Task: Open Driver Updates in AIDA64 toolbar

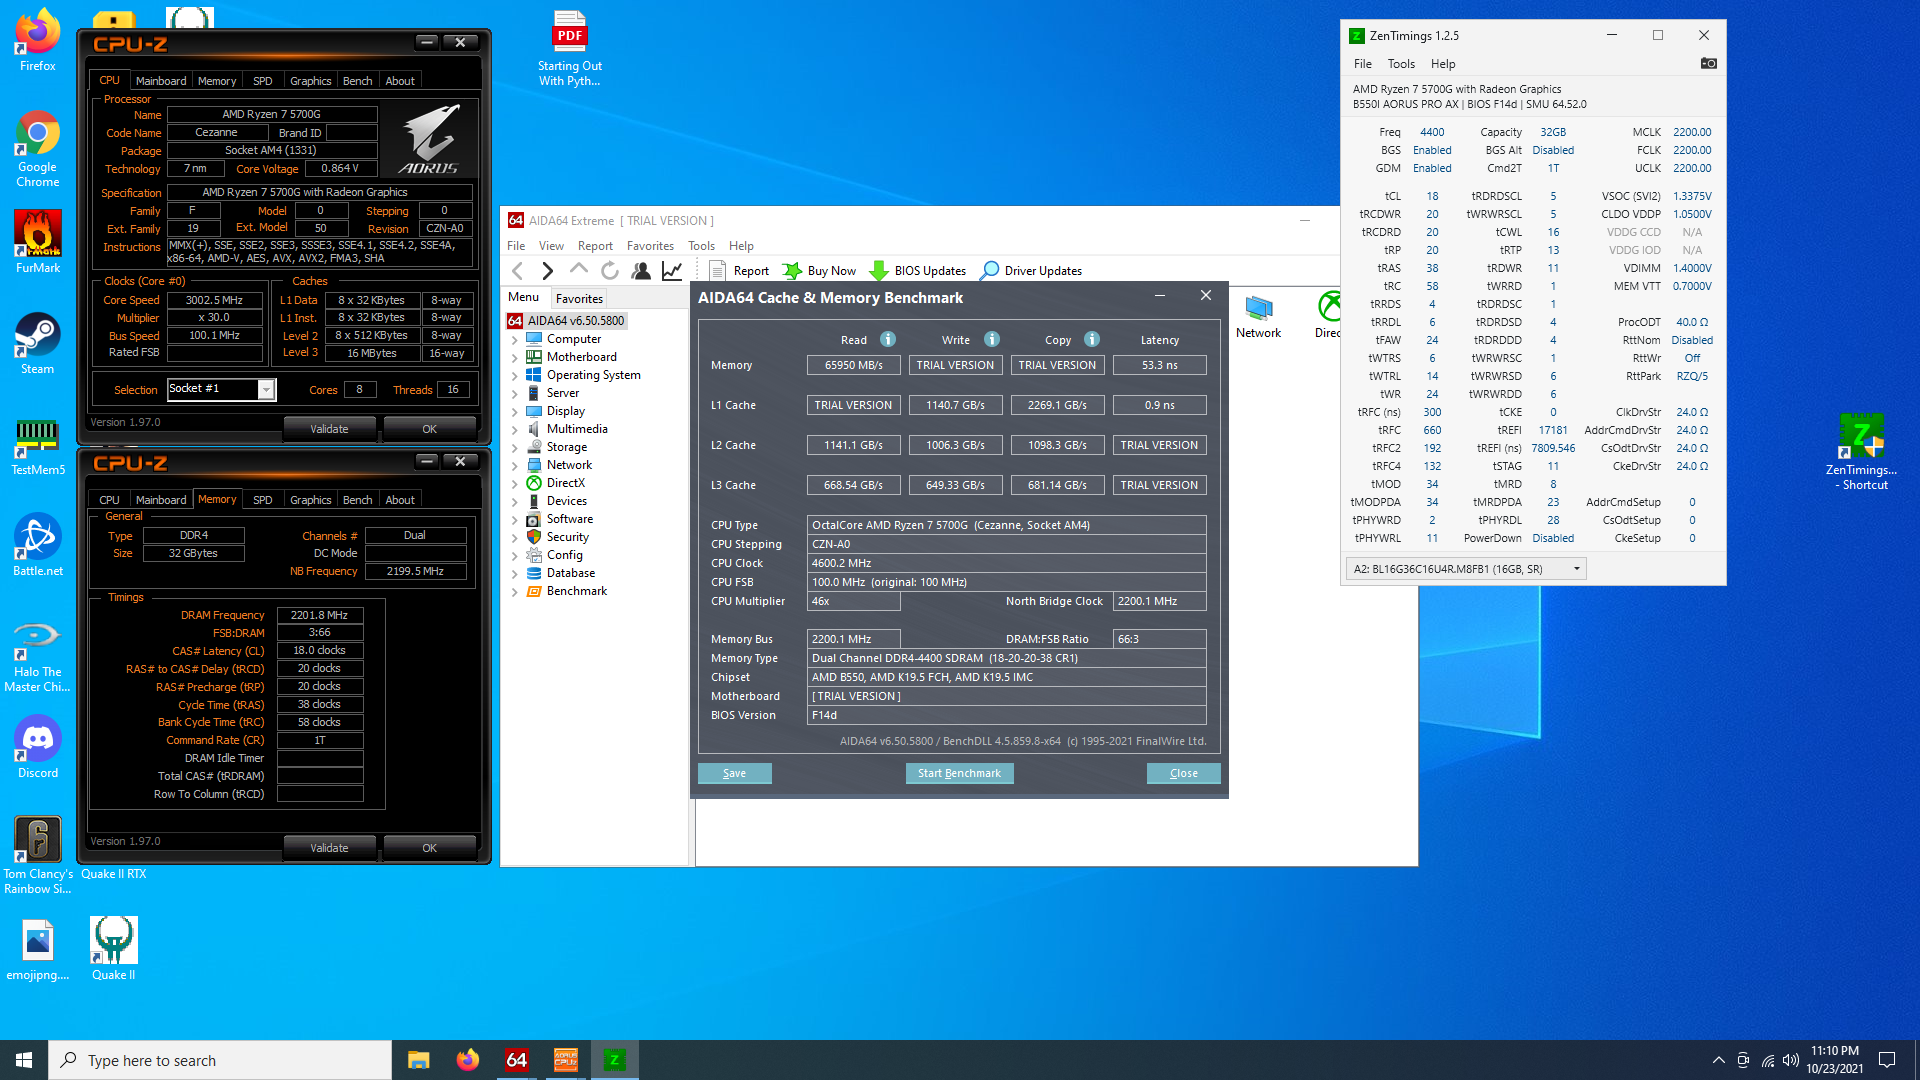Action: (x=1031, y=270)
